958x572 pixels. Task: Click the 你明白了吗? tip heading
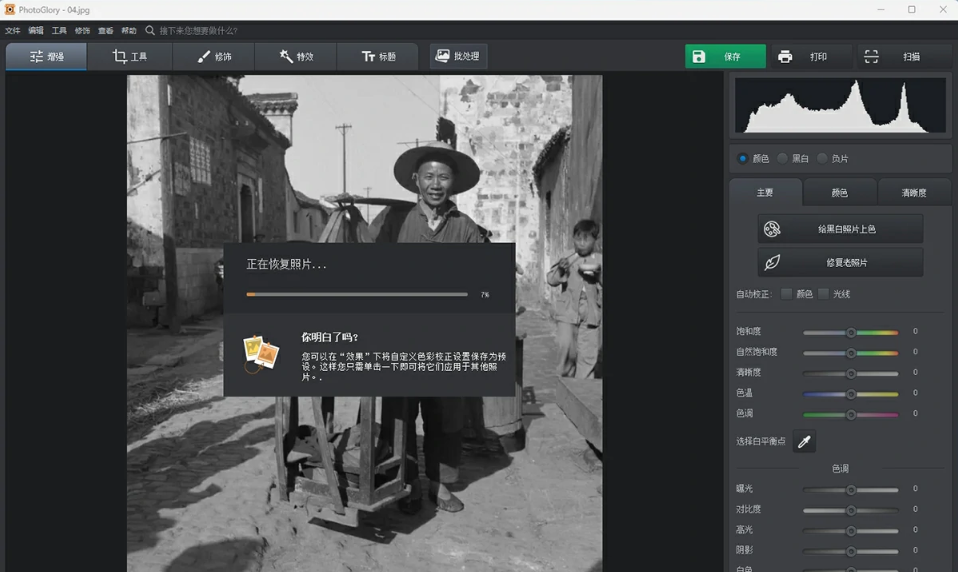point(329,337)
